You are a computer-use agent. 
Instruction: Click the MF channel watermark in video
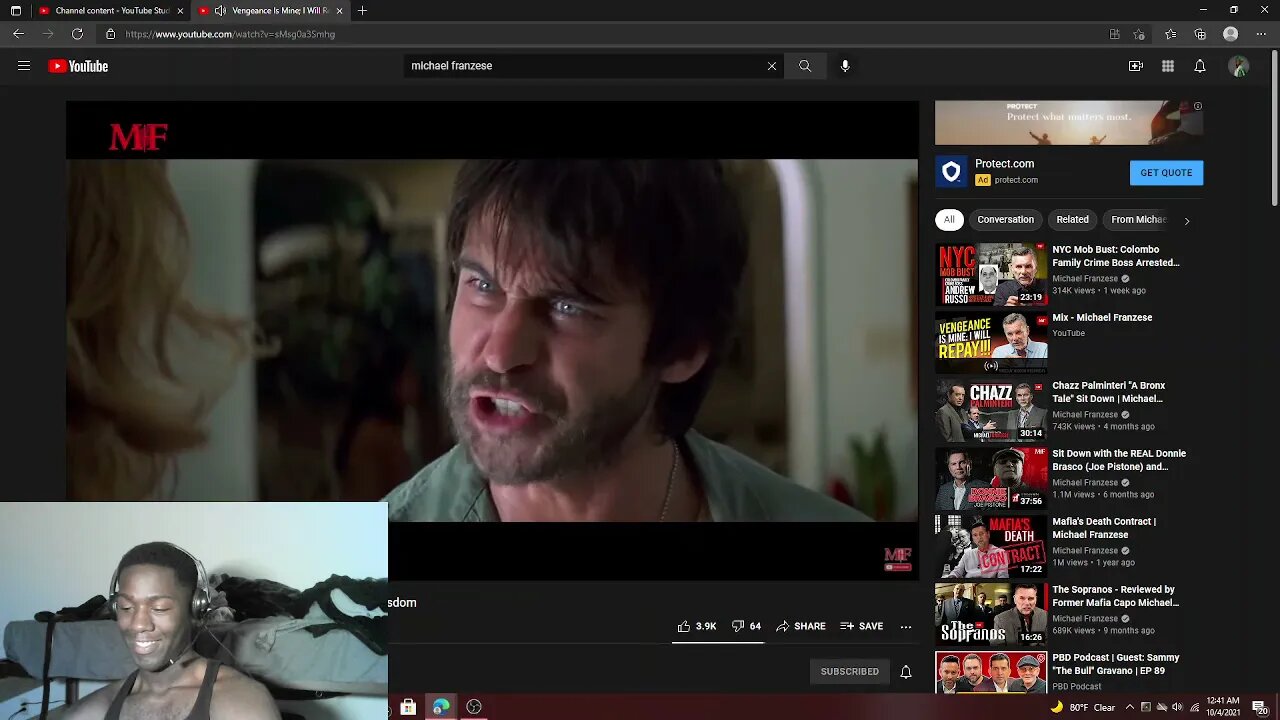(897, 559)
